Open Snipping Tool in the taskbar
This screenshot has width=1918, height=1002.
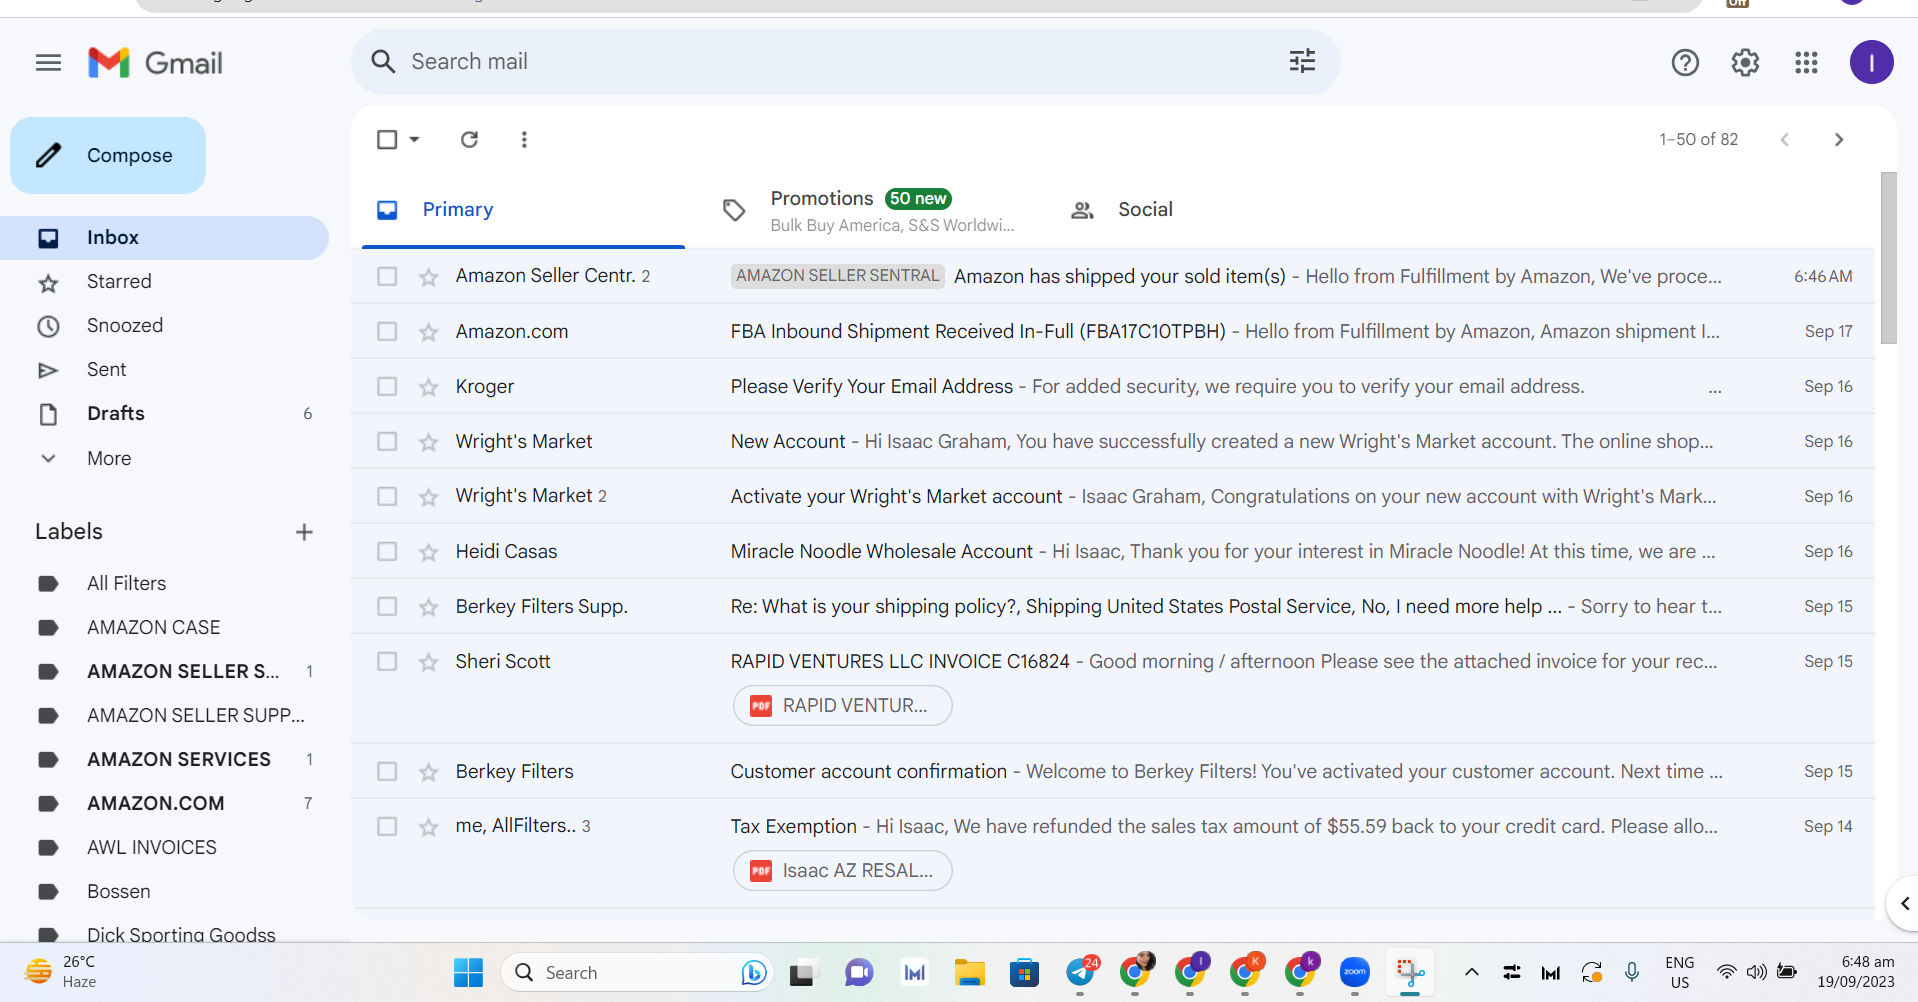(x=1410, y=972)
